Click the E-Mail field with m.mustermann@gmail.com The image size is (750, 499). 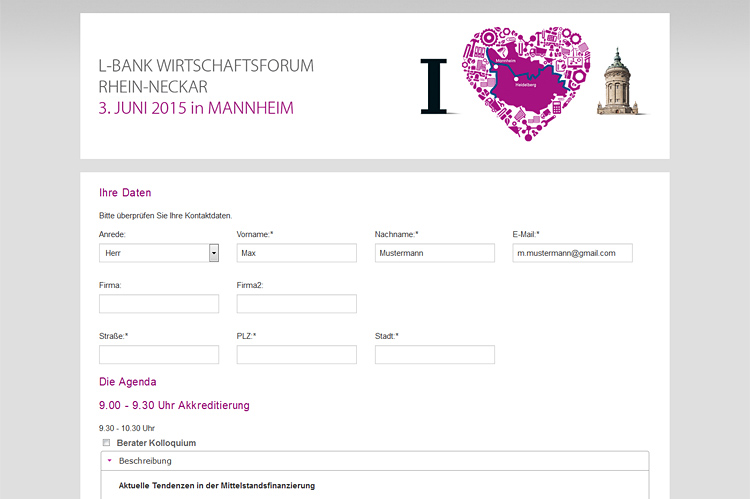coord(573,253)
